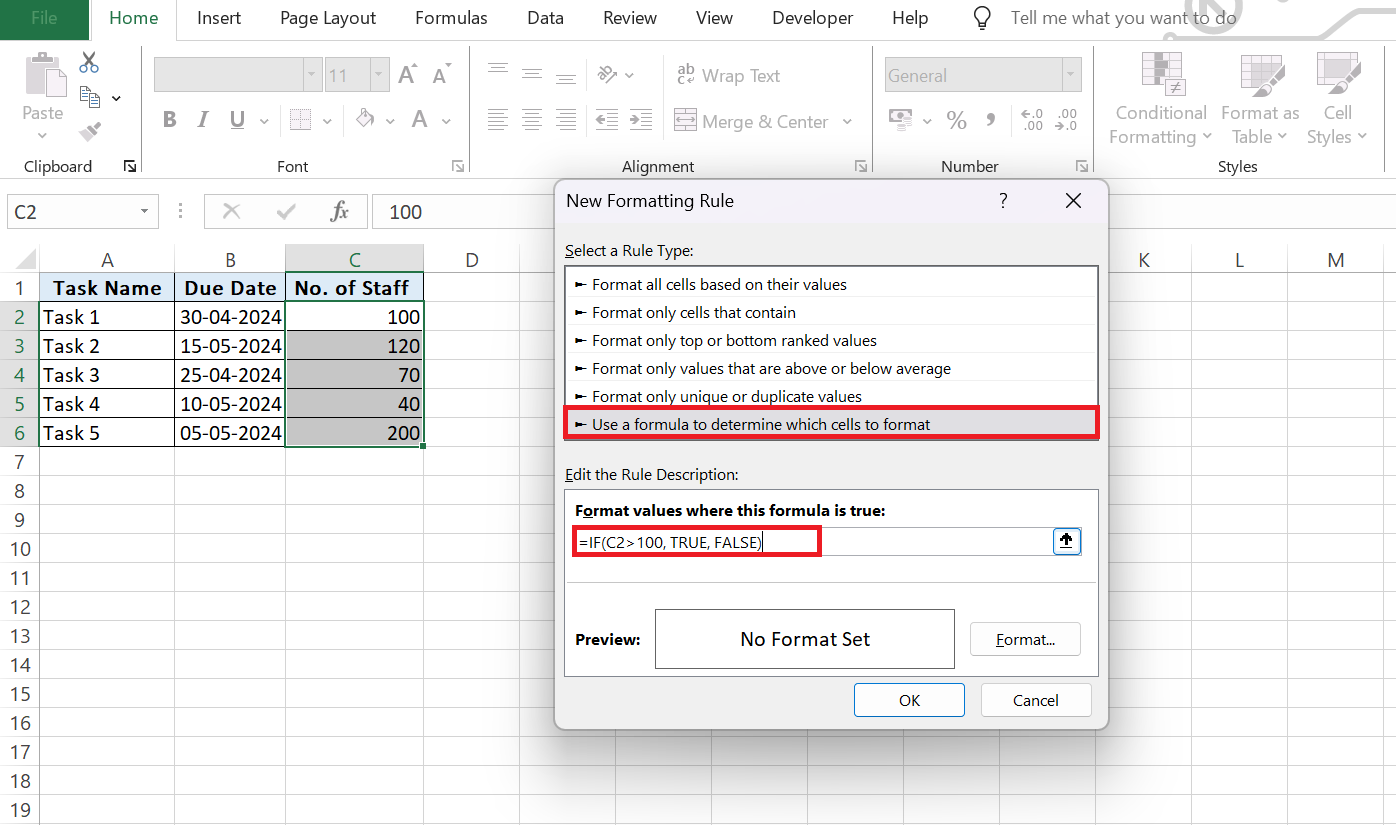This screenshot has height=825, width=1396.
Task: Switch to the Formulas tab
Action: pyautogui.click(x=451, y=18)
